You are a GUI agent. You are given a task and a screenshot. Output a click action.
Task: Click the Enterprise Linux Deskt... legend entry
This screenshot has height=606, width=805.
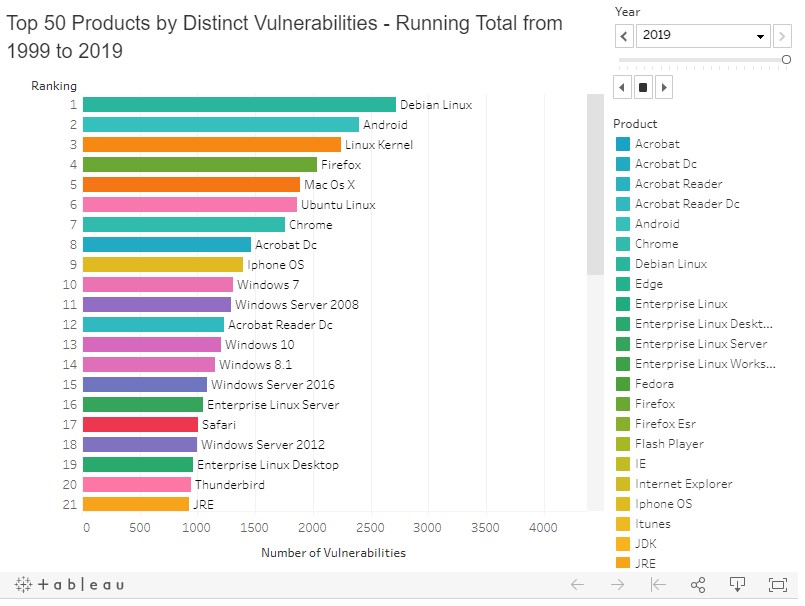(x=694, y=324)
